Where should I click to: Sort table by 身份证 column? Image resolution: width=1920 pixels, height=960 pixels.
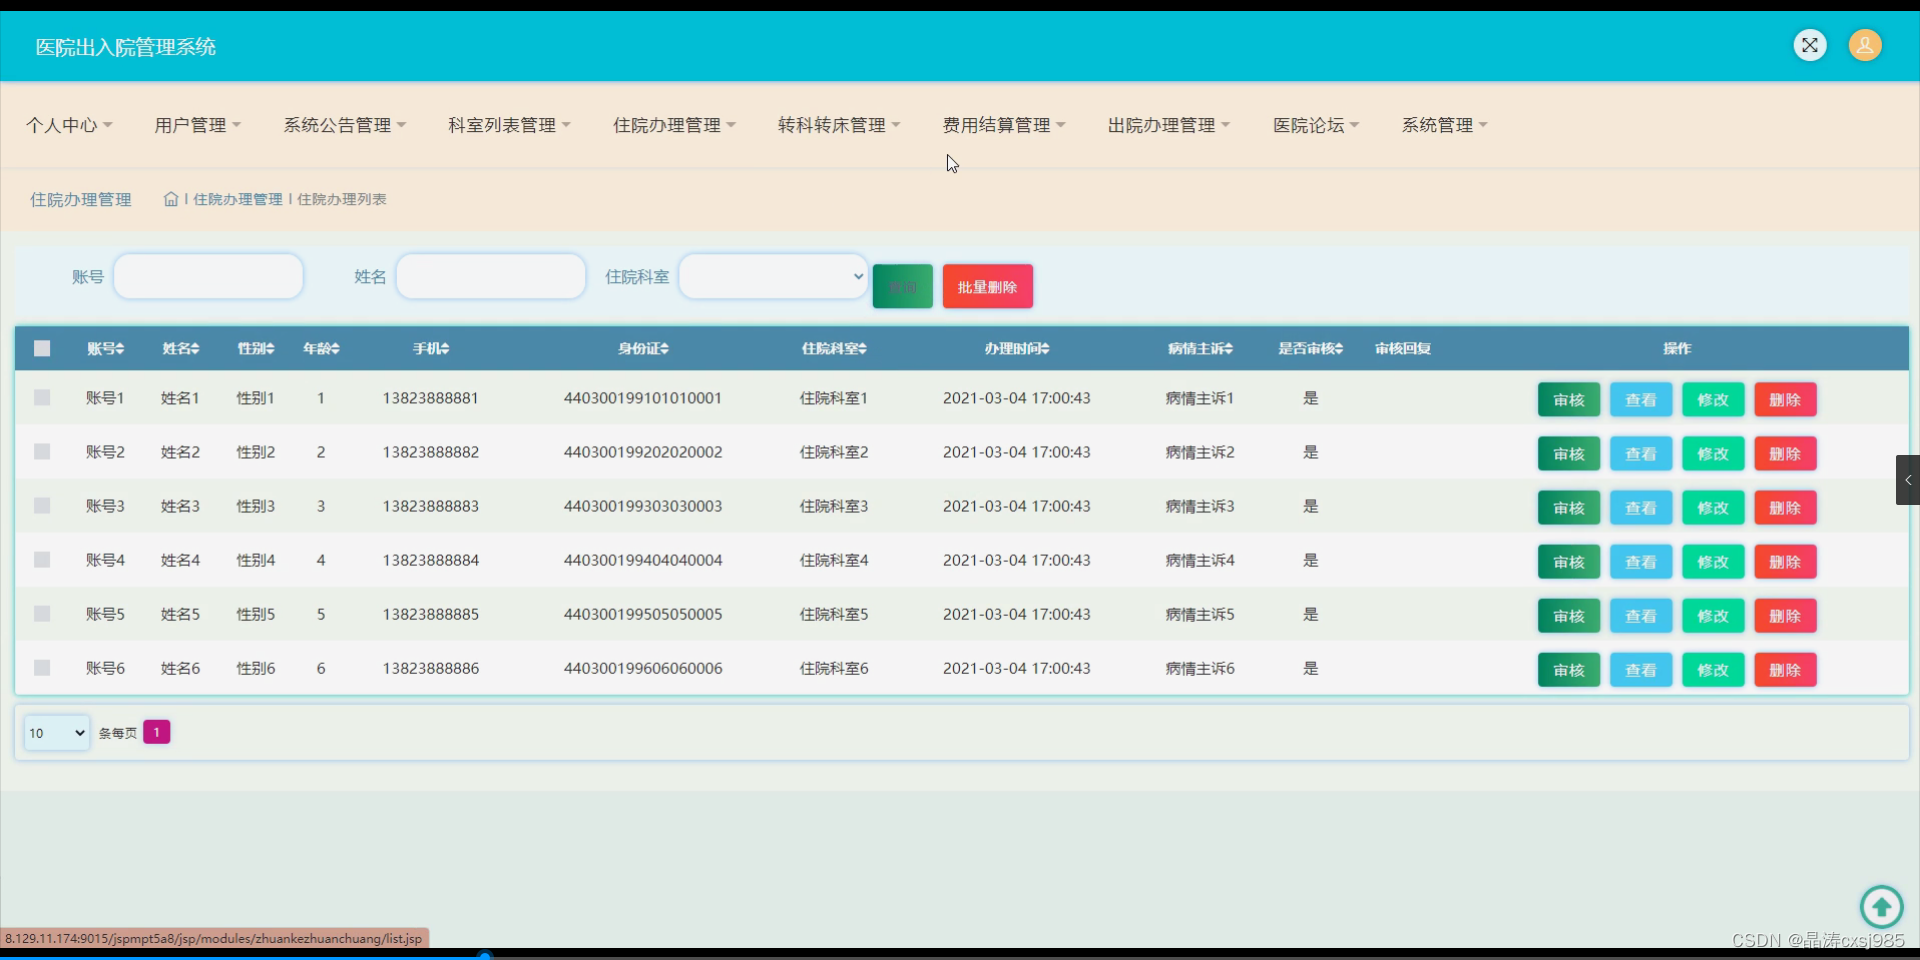click(643, 348)
